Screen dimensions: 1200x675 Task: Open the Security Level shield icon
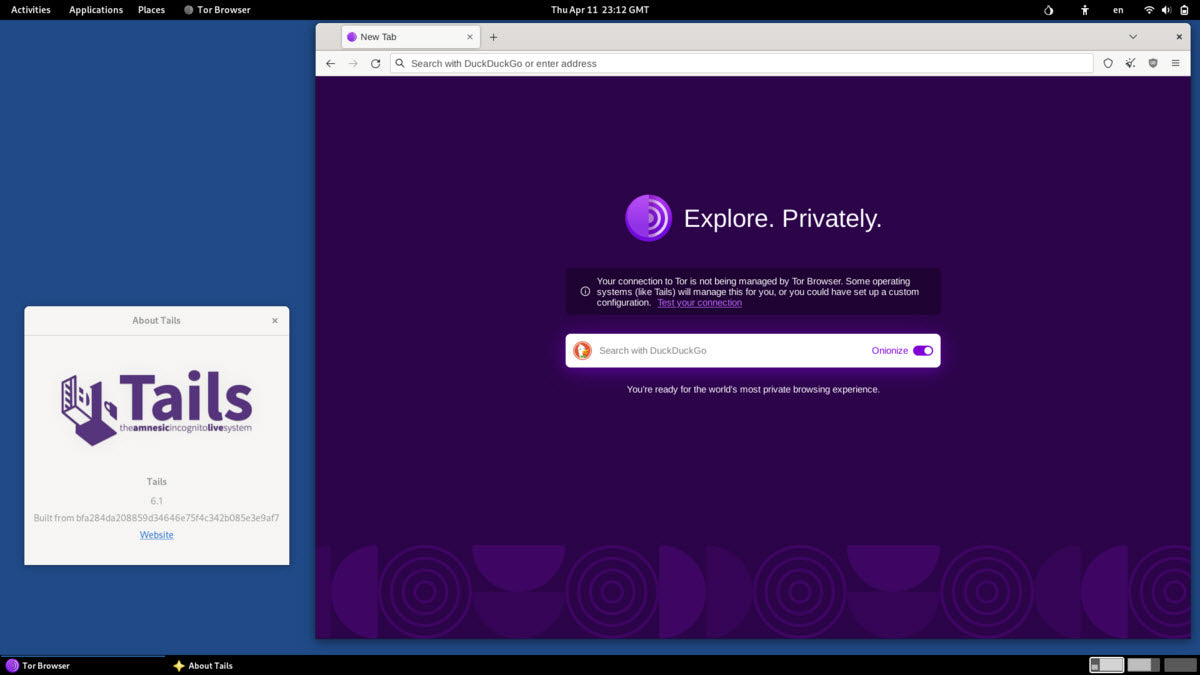tap(1153, 63)
